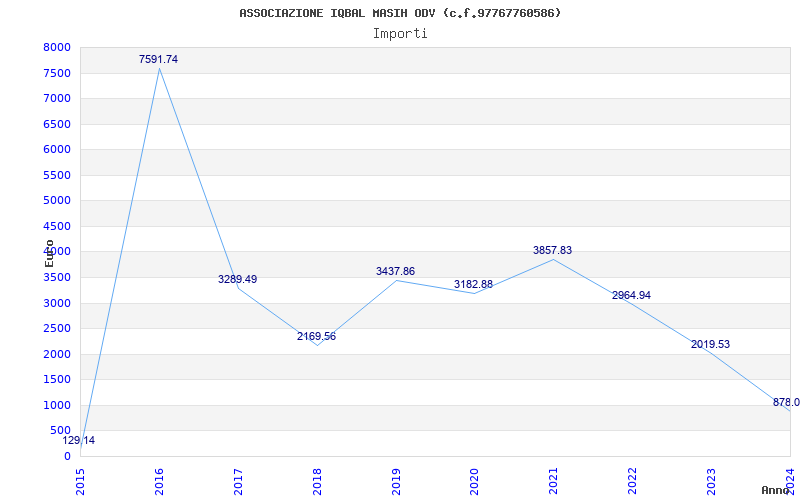Screen dimensions: 800x500
Task: Select the 3182.88 data label
Action: pyautogui.click(x=473, y=284)
